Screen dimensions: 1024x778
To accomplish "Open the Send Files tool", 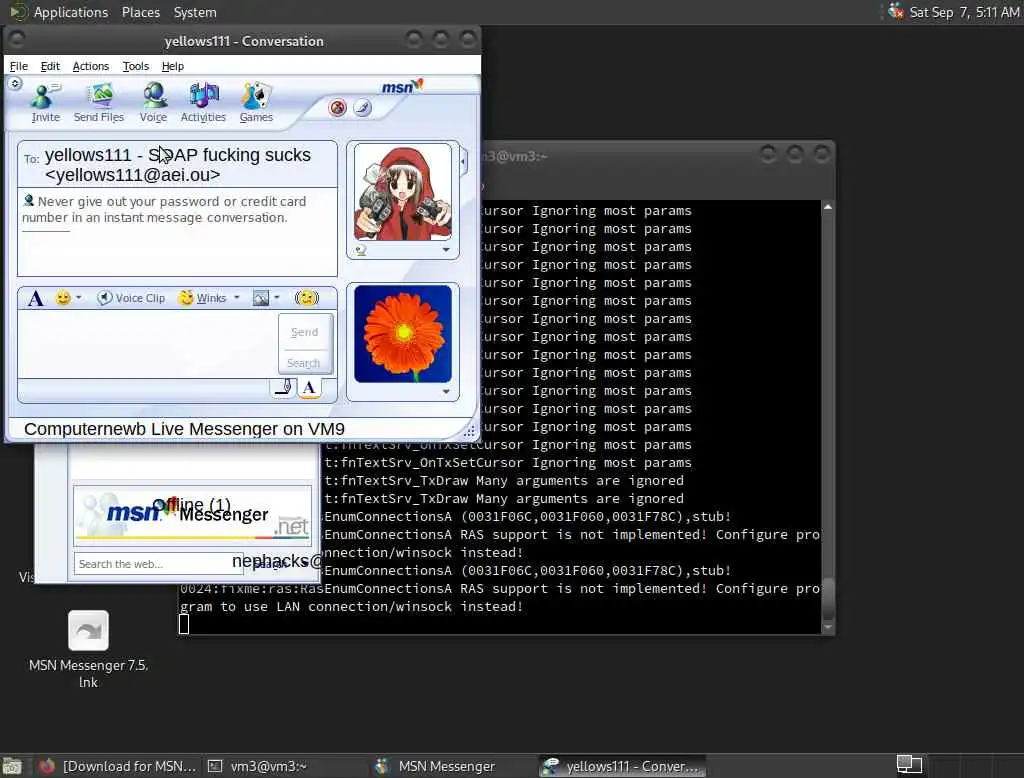I will point(99,103).
